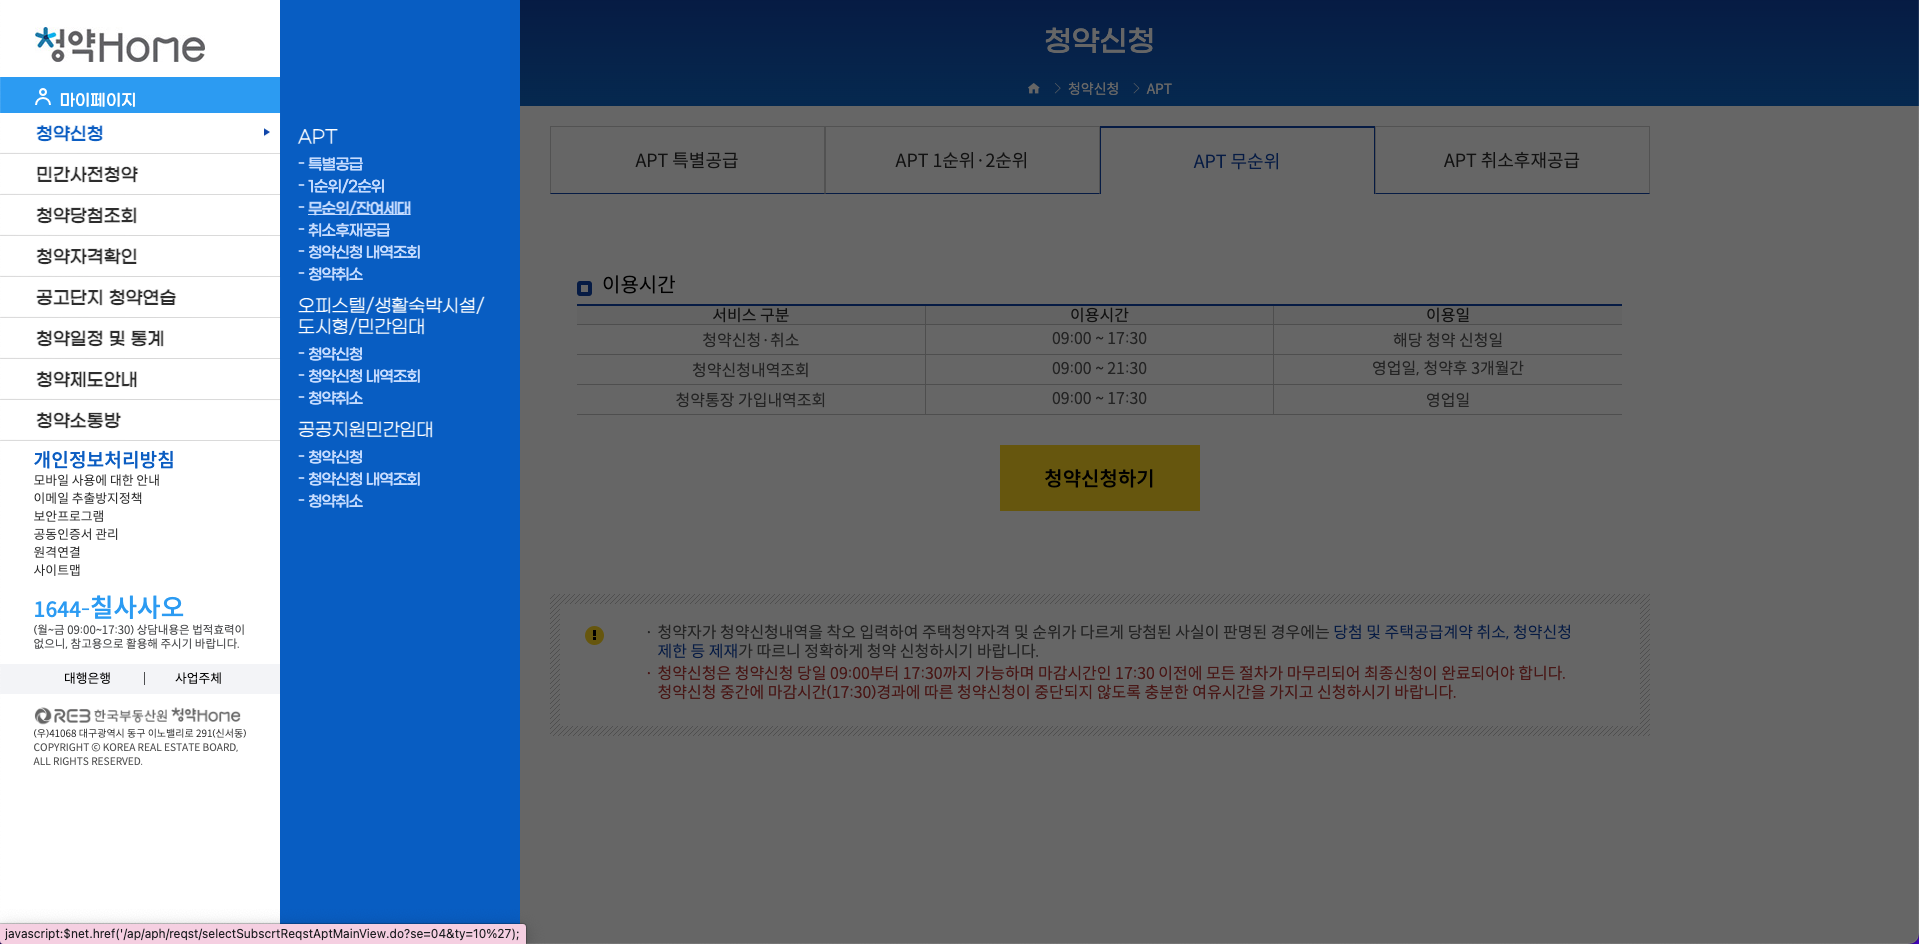Click 공공지원민간임대 submenu heading
This screenshot has height=944, width=1919.
pyautogui.click(x=365, y=429)
